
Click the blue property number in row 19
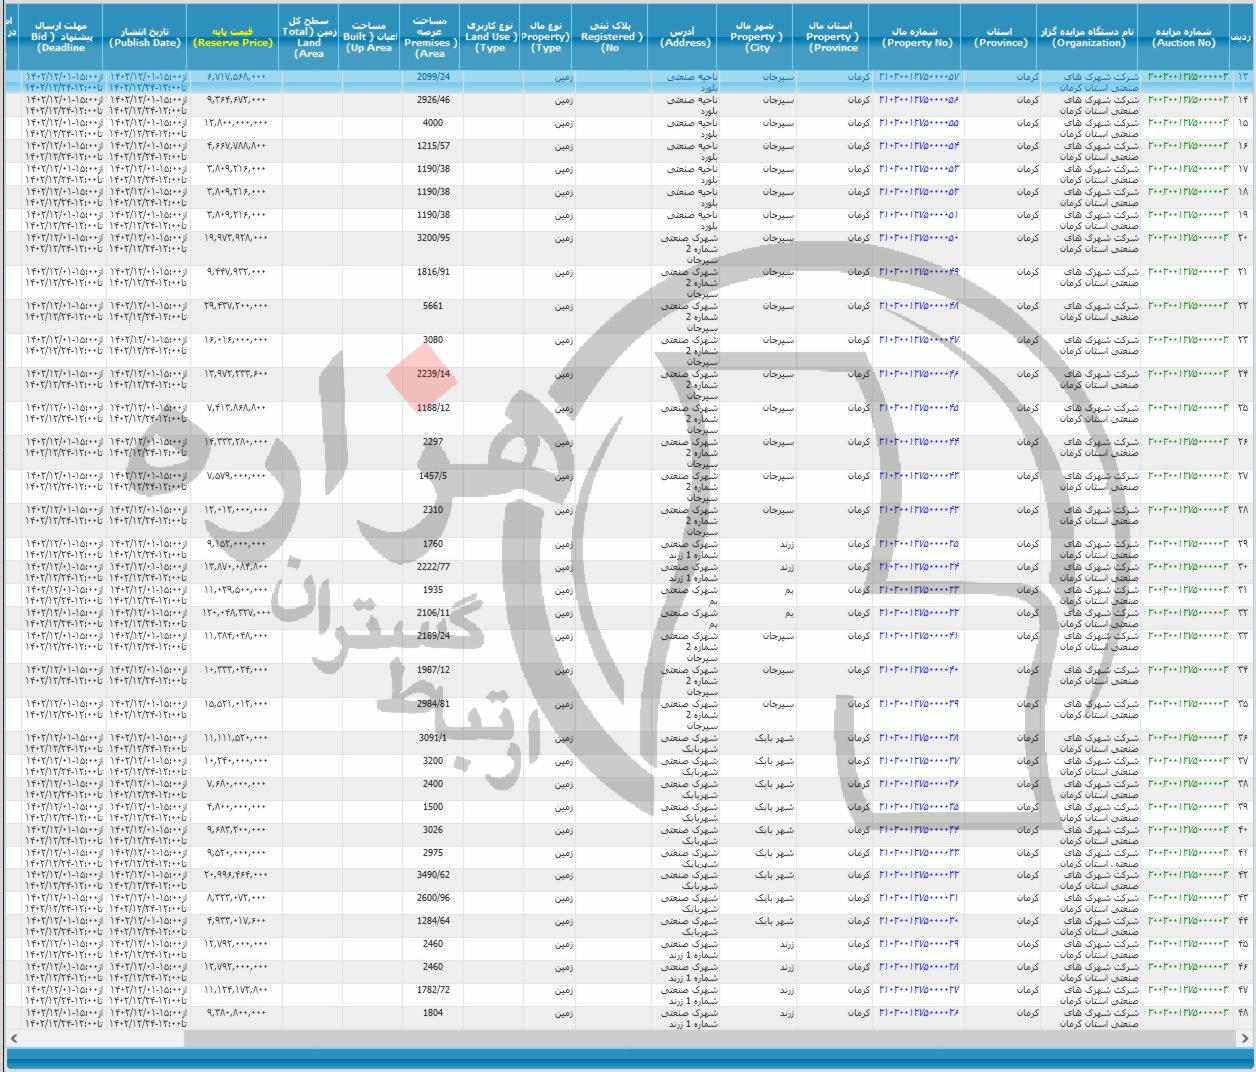pos(917,213)
